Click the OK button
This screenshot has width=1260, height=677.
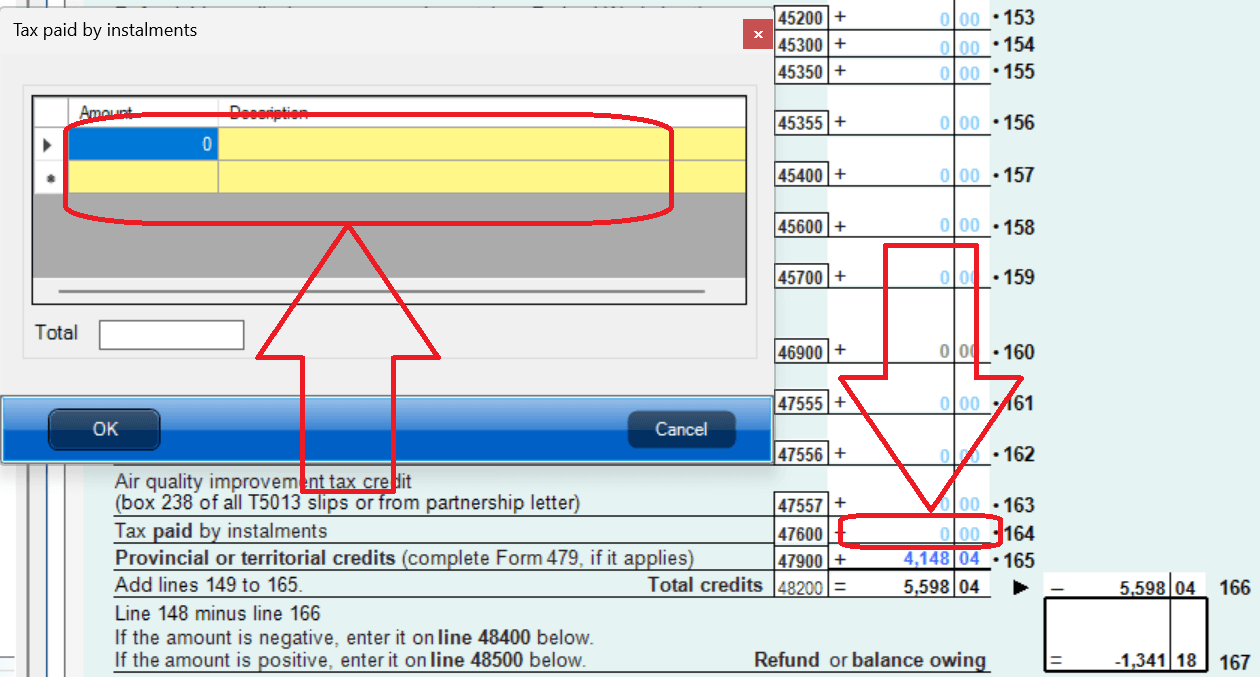[x=105, y=429]
